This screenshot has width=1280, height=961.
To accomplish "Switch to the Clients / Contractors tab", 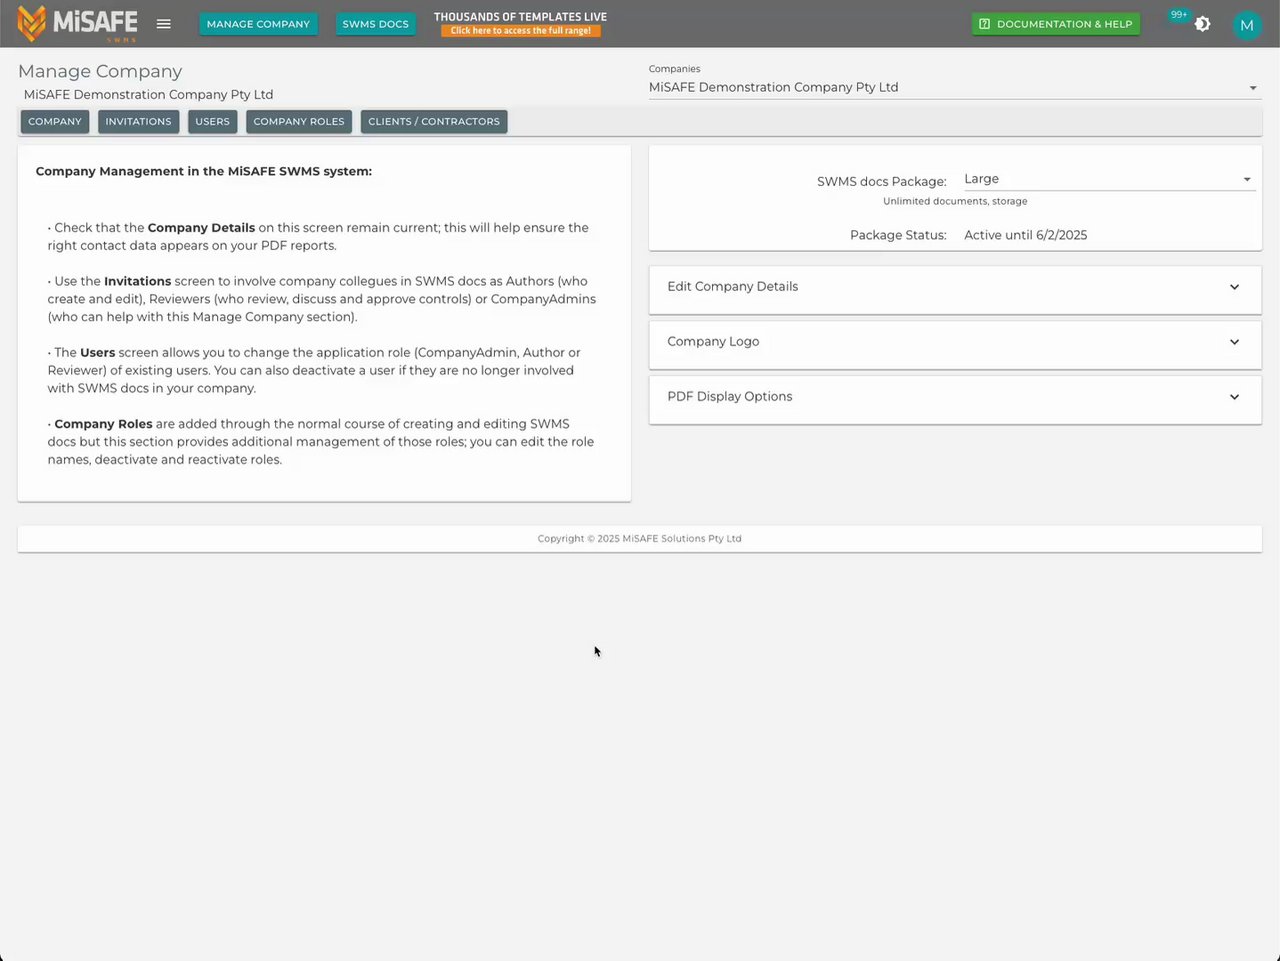I will click(x=434, y=122).
